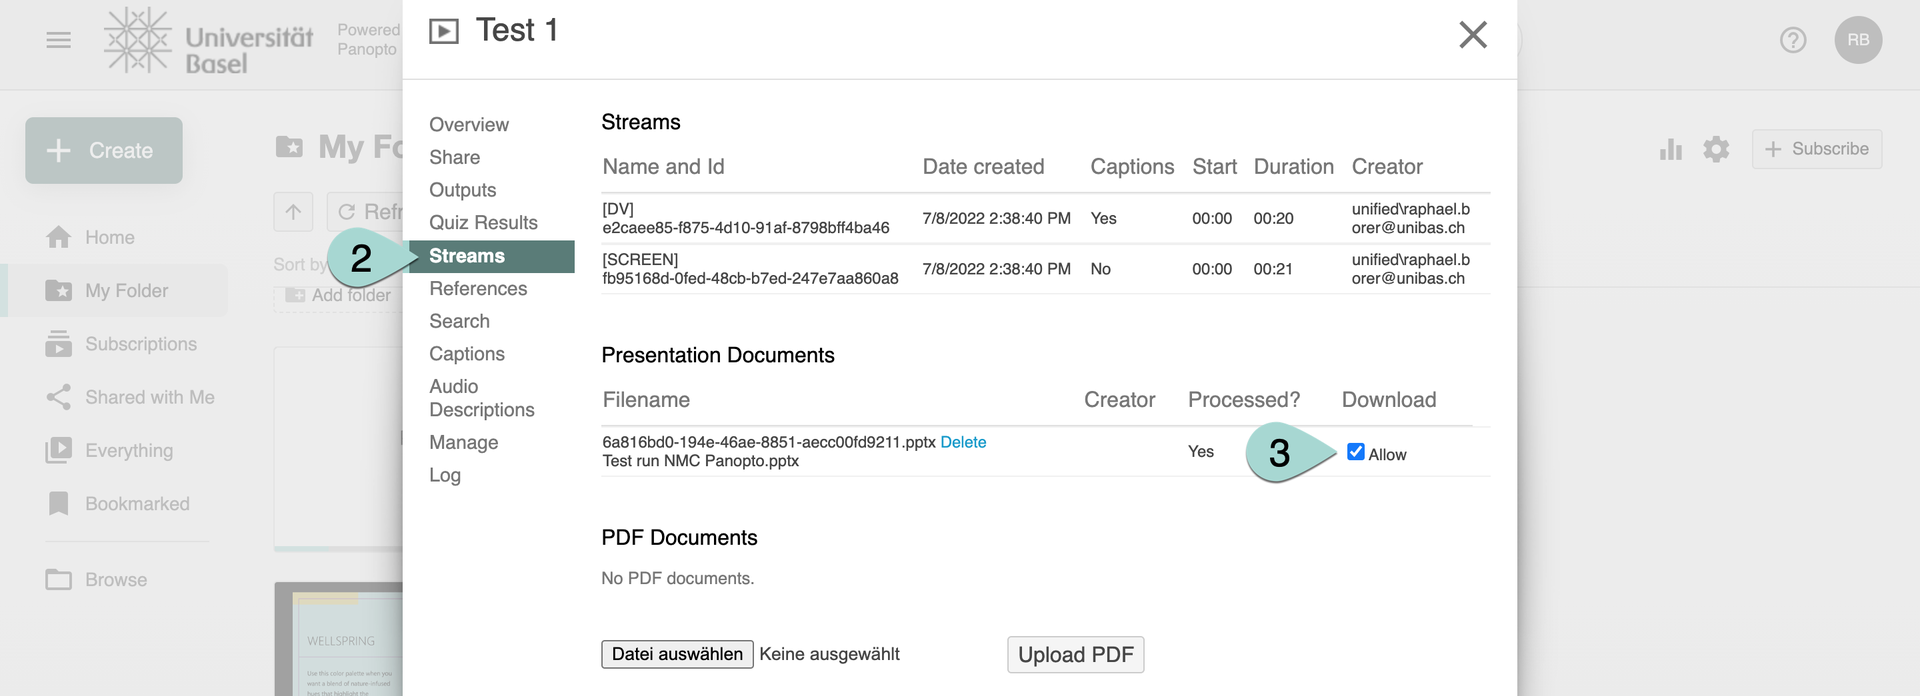Click the Home icon in sidebar
The height and width of the screenshot is (696, 1920).
tap(59, 238)
